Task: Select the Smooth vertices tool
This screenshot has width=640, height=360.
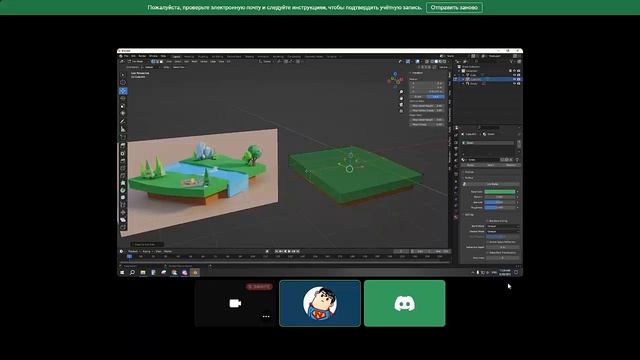Action: point(123,198)
